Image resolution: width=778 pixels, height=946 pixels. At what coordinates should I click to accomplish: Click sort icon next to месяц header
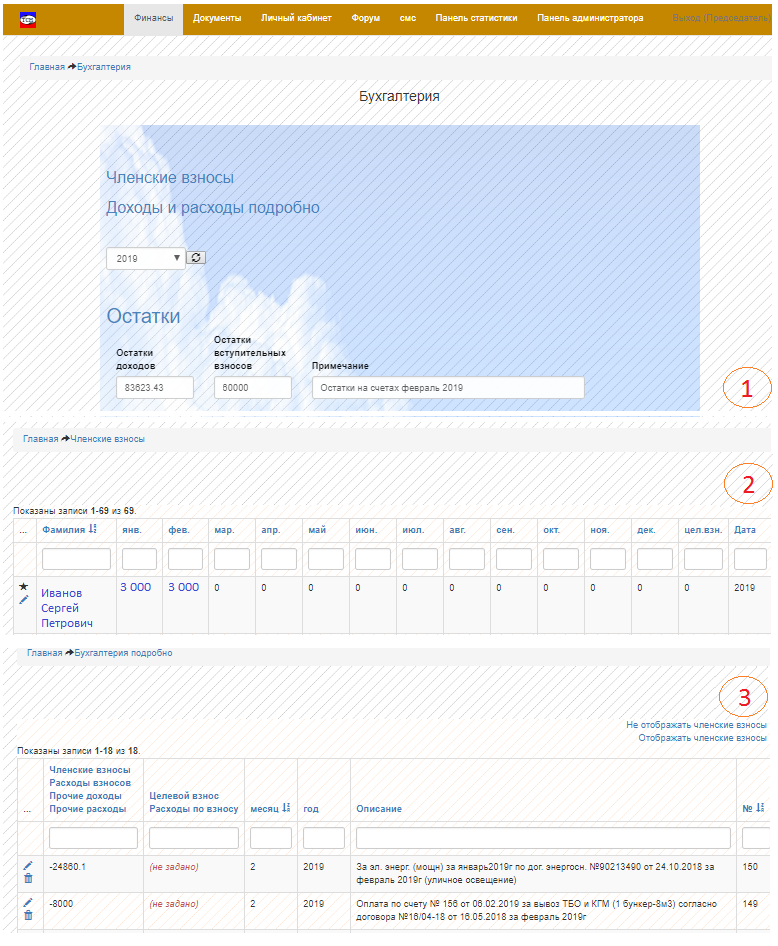pos(286,808)
